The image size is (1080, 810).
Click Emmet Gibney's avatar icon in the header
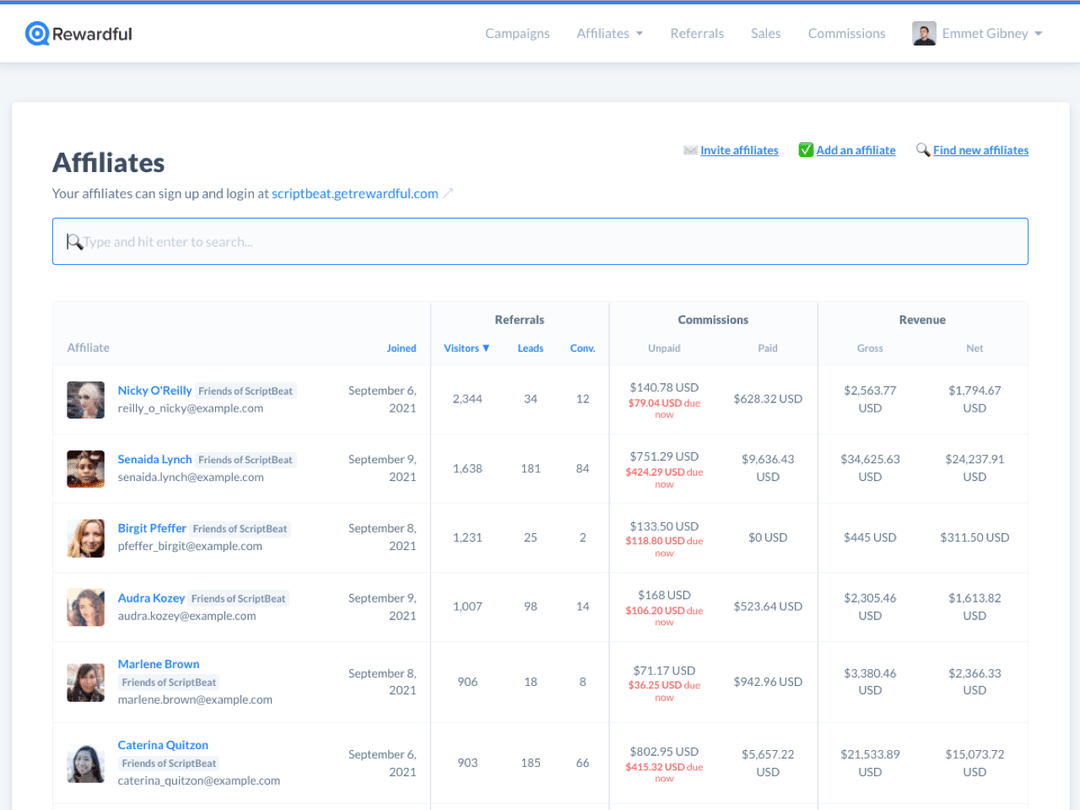[x=923, y=32]
